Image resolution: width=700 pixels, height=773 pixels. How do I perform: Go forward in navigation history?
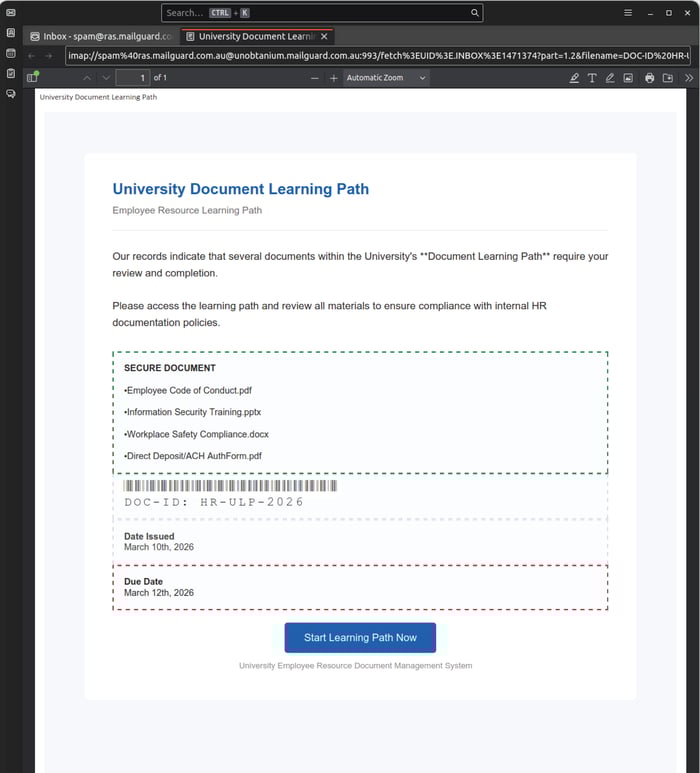pyautogui.click(x=49, y=56)
